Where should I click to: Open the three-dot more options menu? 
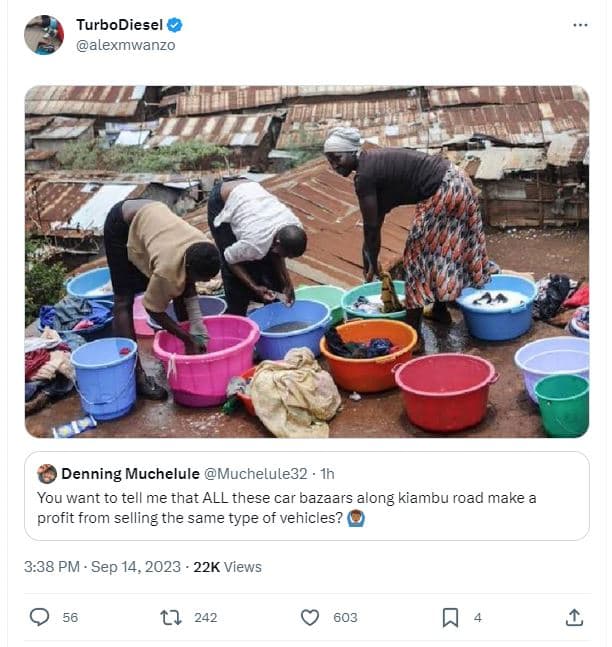point(580,24)
